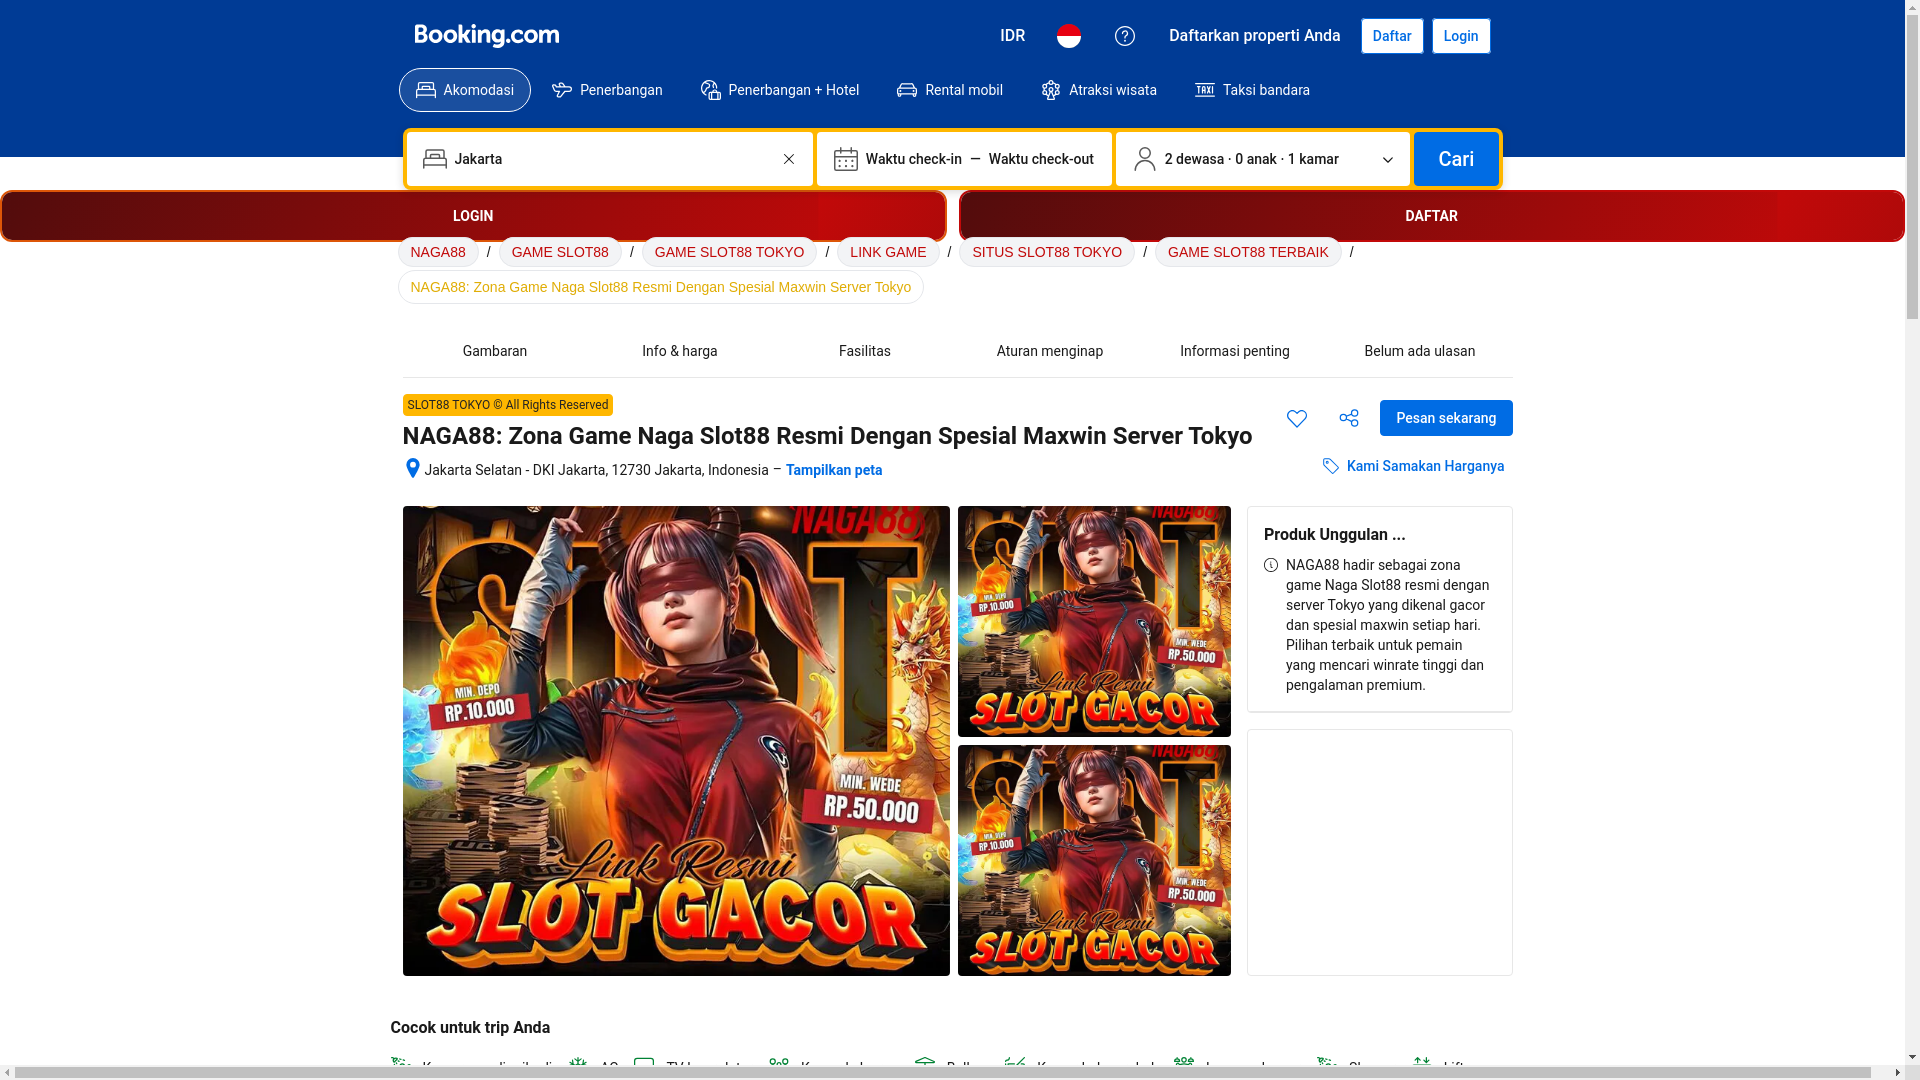
Task: Open the NAGA88 breadcrumb link
Action: 438,252
